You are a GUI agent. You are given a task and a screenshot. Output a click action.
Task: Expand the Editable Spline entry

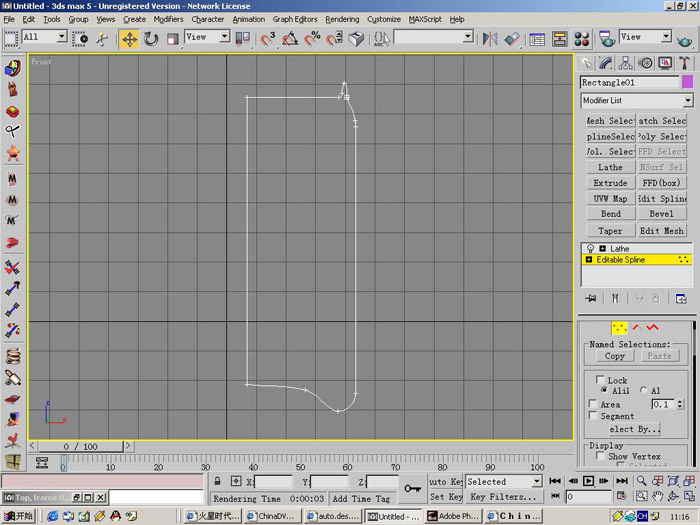[x=589, y=260]
